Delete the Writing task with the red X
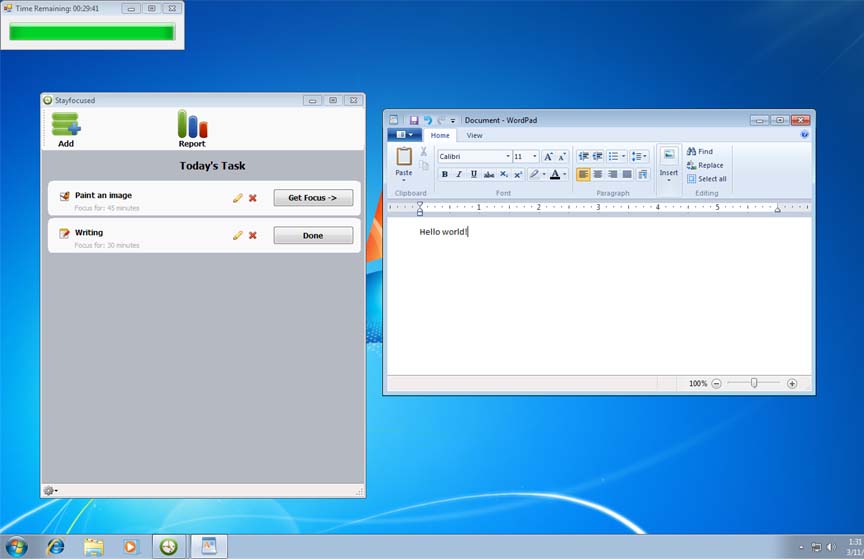864x560 pixels. click(x=253, y=235)
